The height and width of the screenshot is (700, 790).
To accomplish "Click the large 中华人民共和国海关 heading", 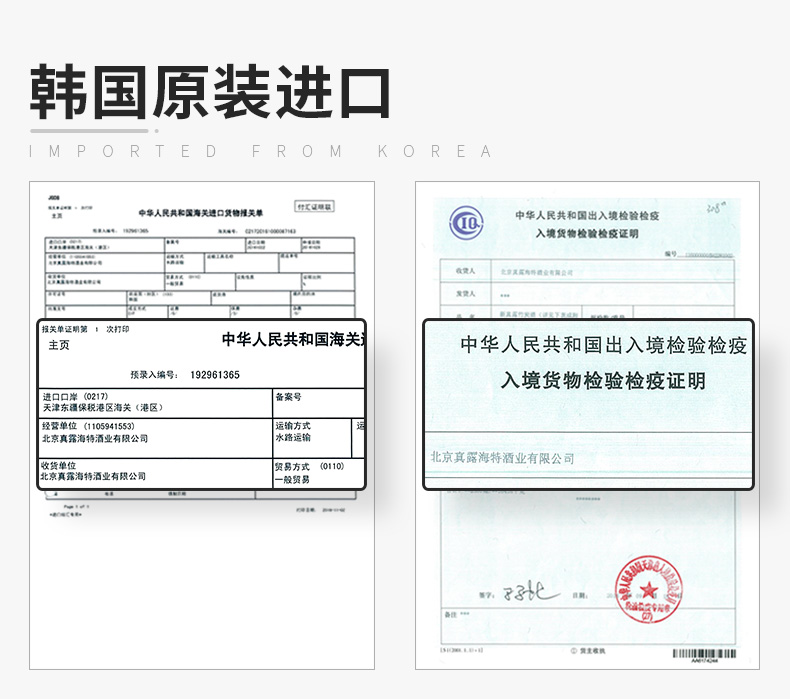I will pos(293,340).
